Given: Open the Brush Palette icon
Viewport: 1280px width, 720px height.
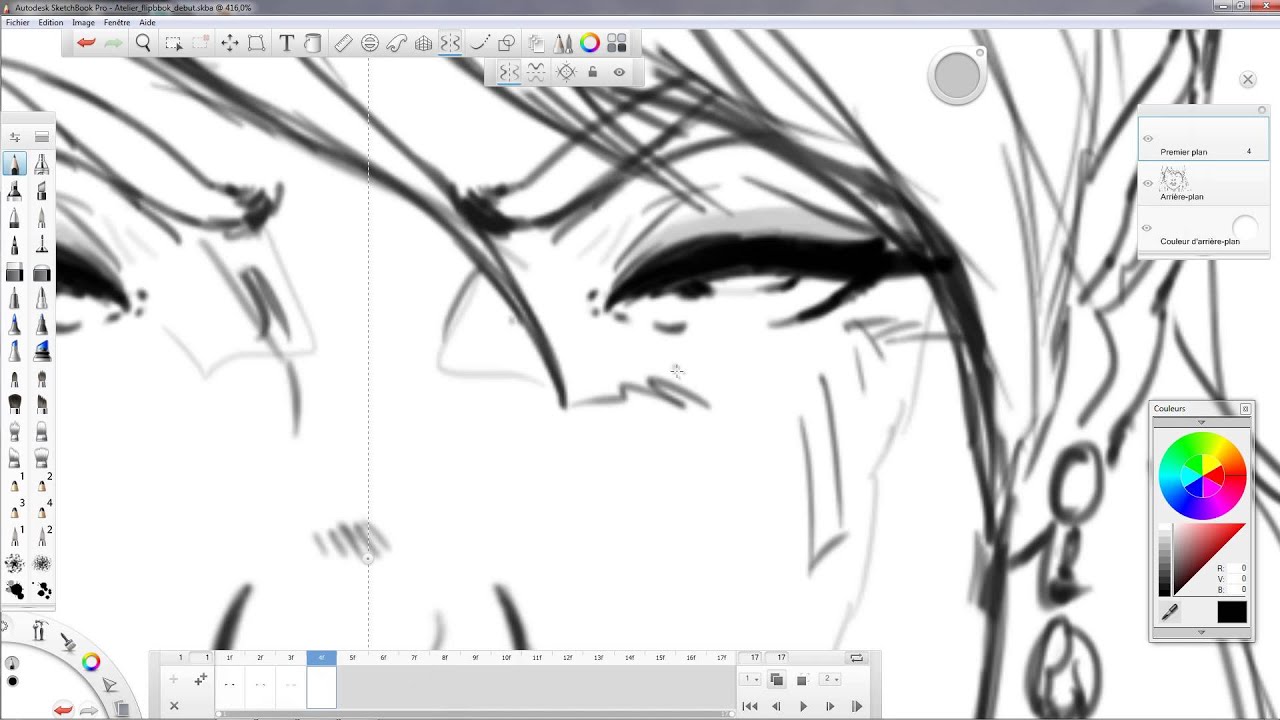Looking at the screenshot, I should [563, 43].
